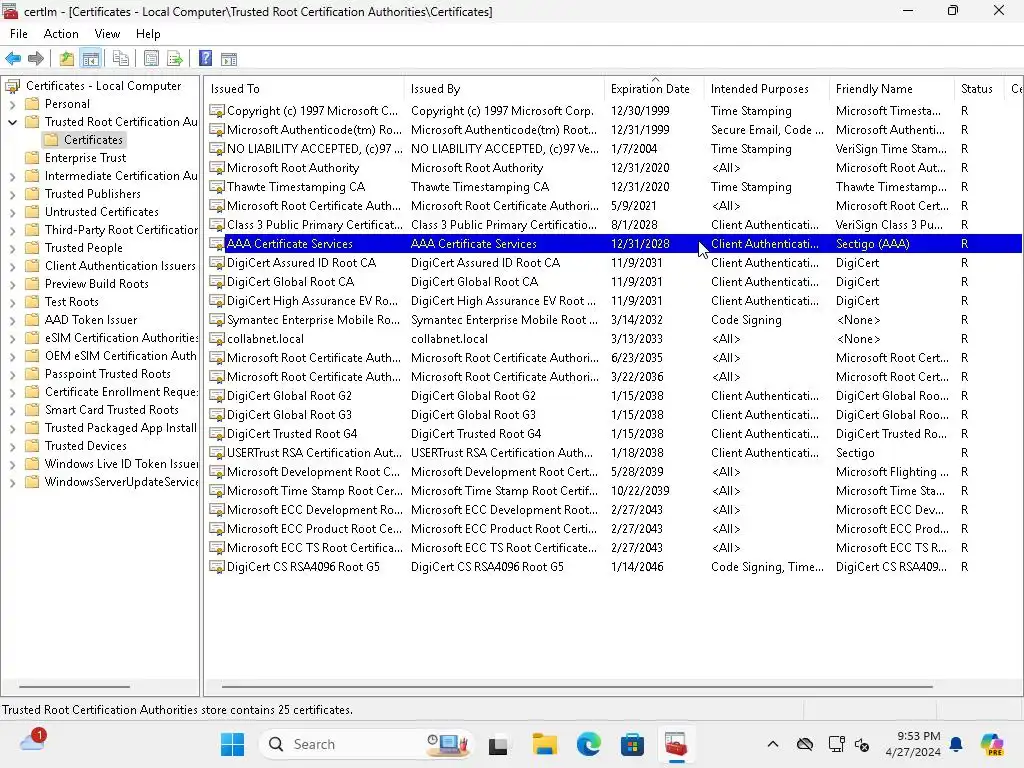Select the Test Roots folder
The image size is (1024, 768).
coord(71,302)
